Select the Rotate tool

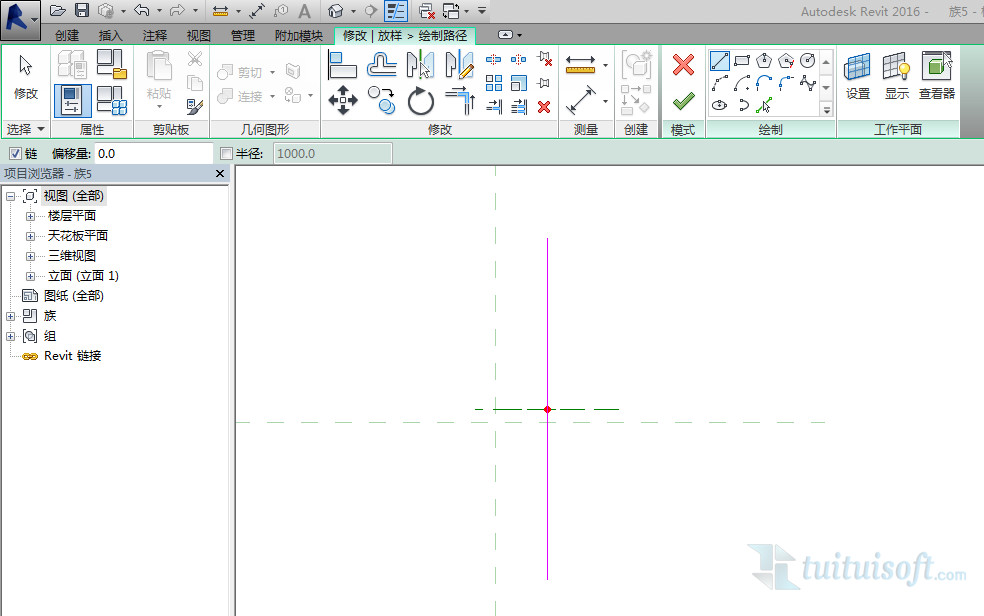421,100
